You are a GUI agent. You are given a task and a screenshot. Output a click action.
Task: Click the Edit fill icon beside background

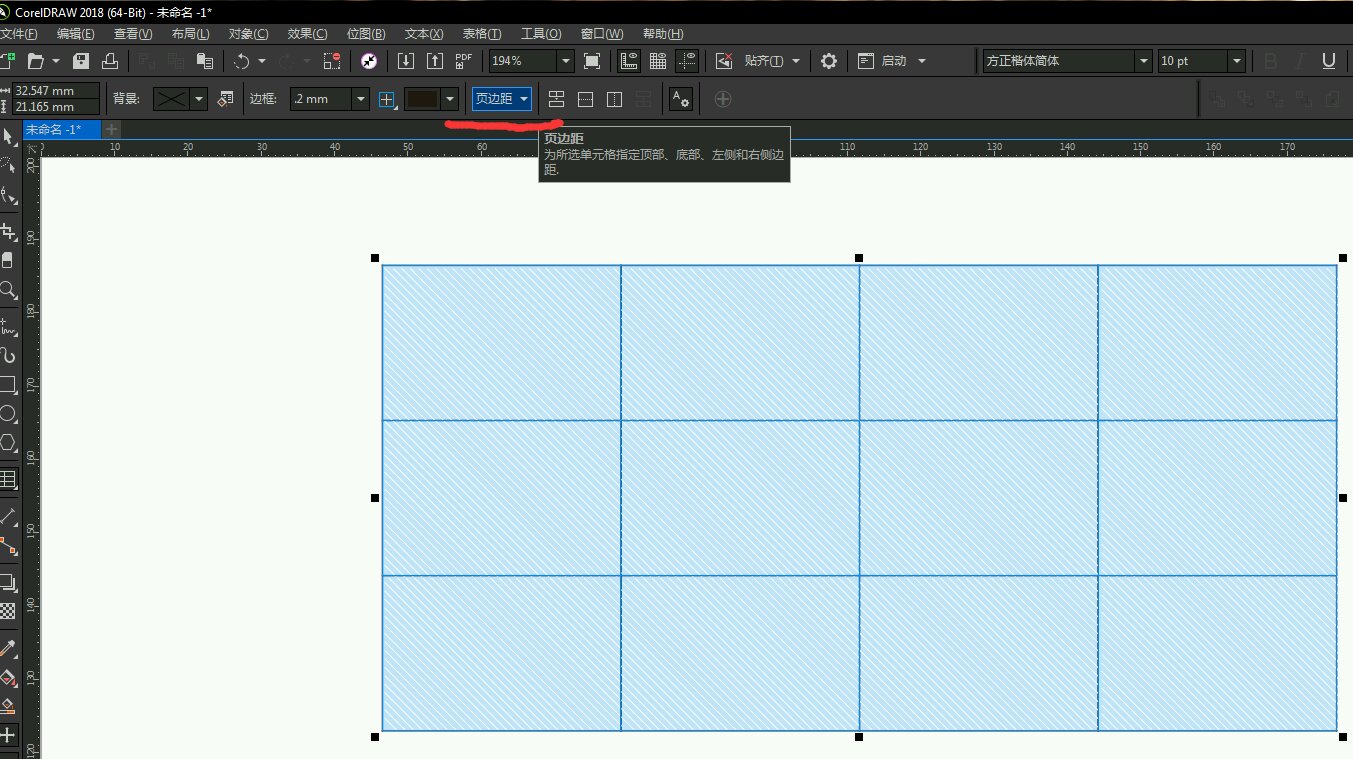tap(225, 99)
